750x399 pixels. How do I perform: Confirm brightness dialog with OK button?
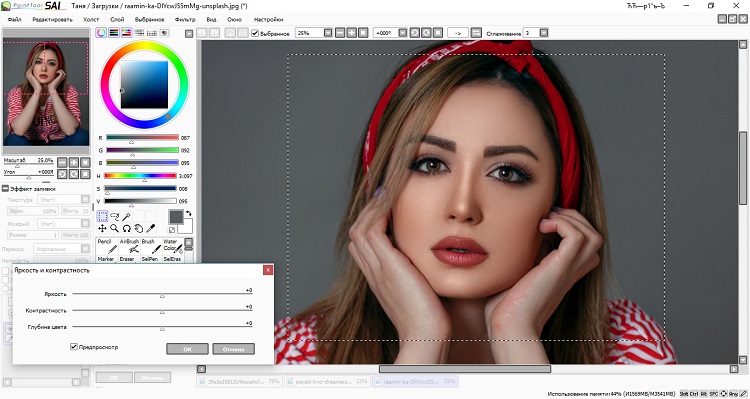pos(187,349)
